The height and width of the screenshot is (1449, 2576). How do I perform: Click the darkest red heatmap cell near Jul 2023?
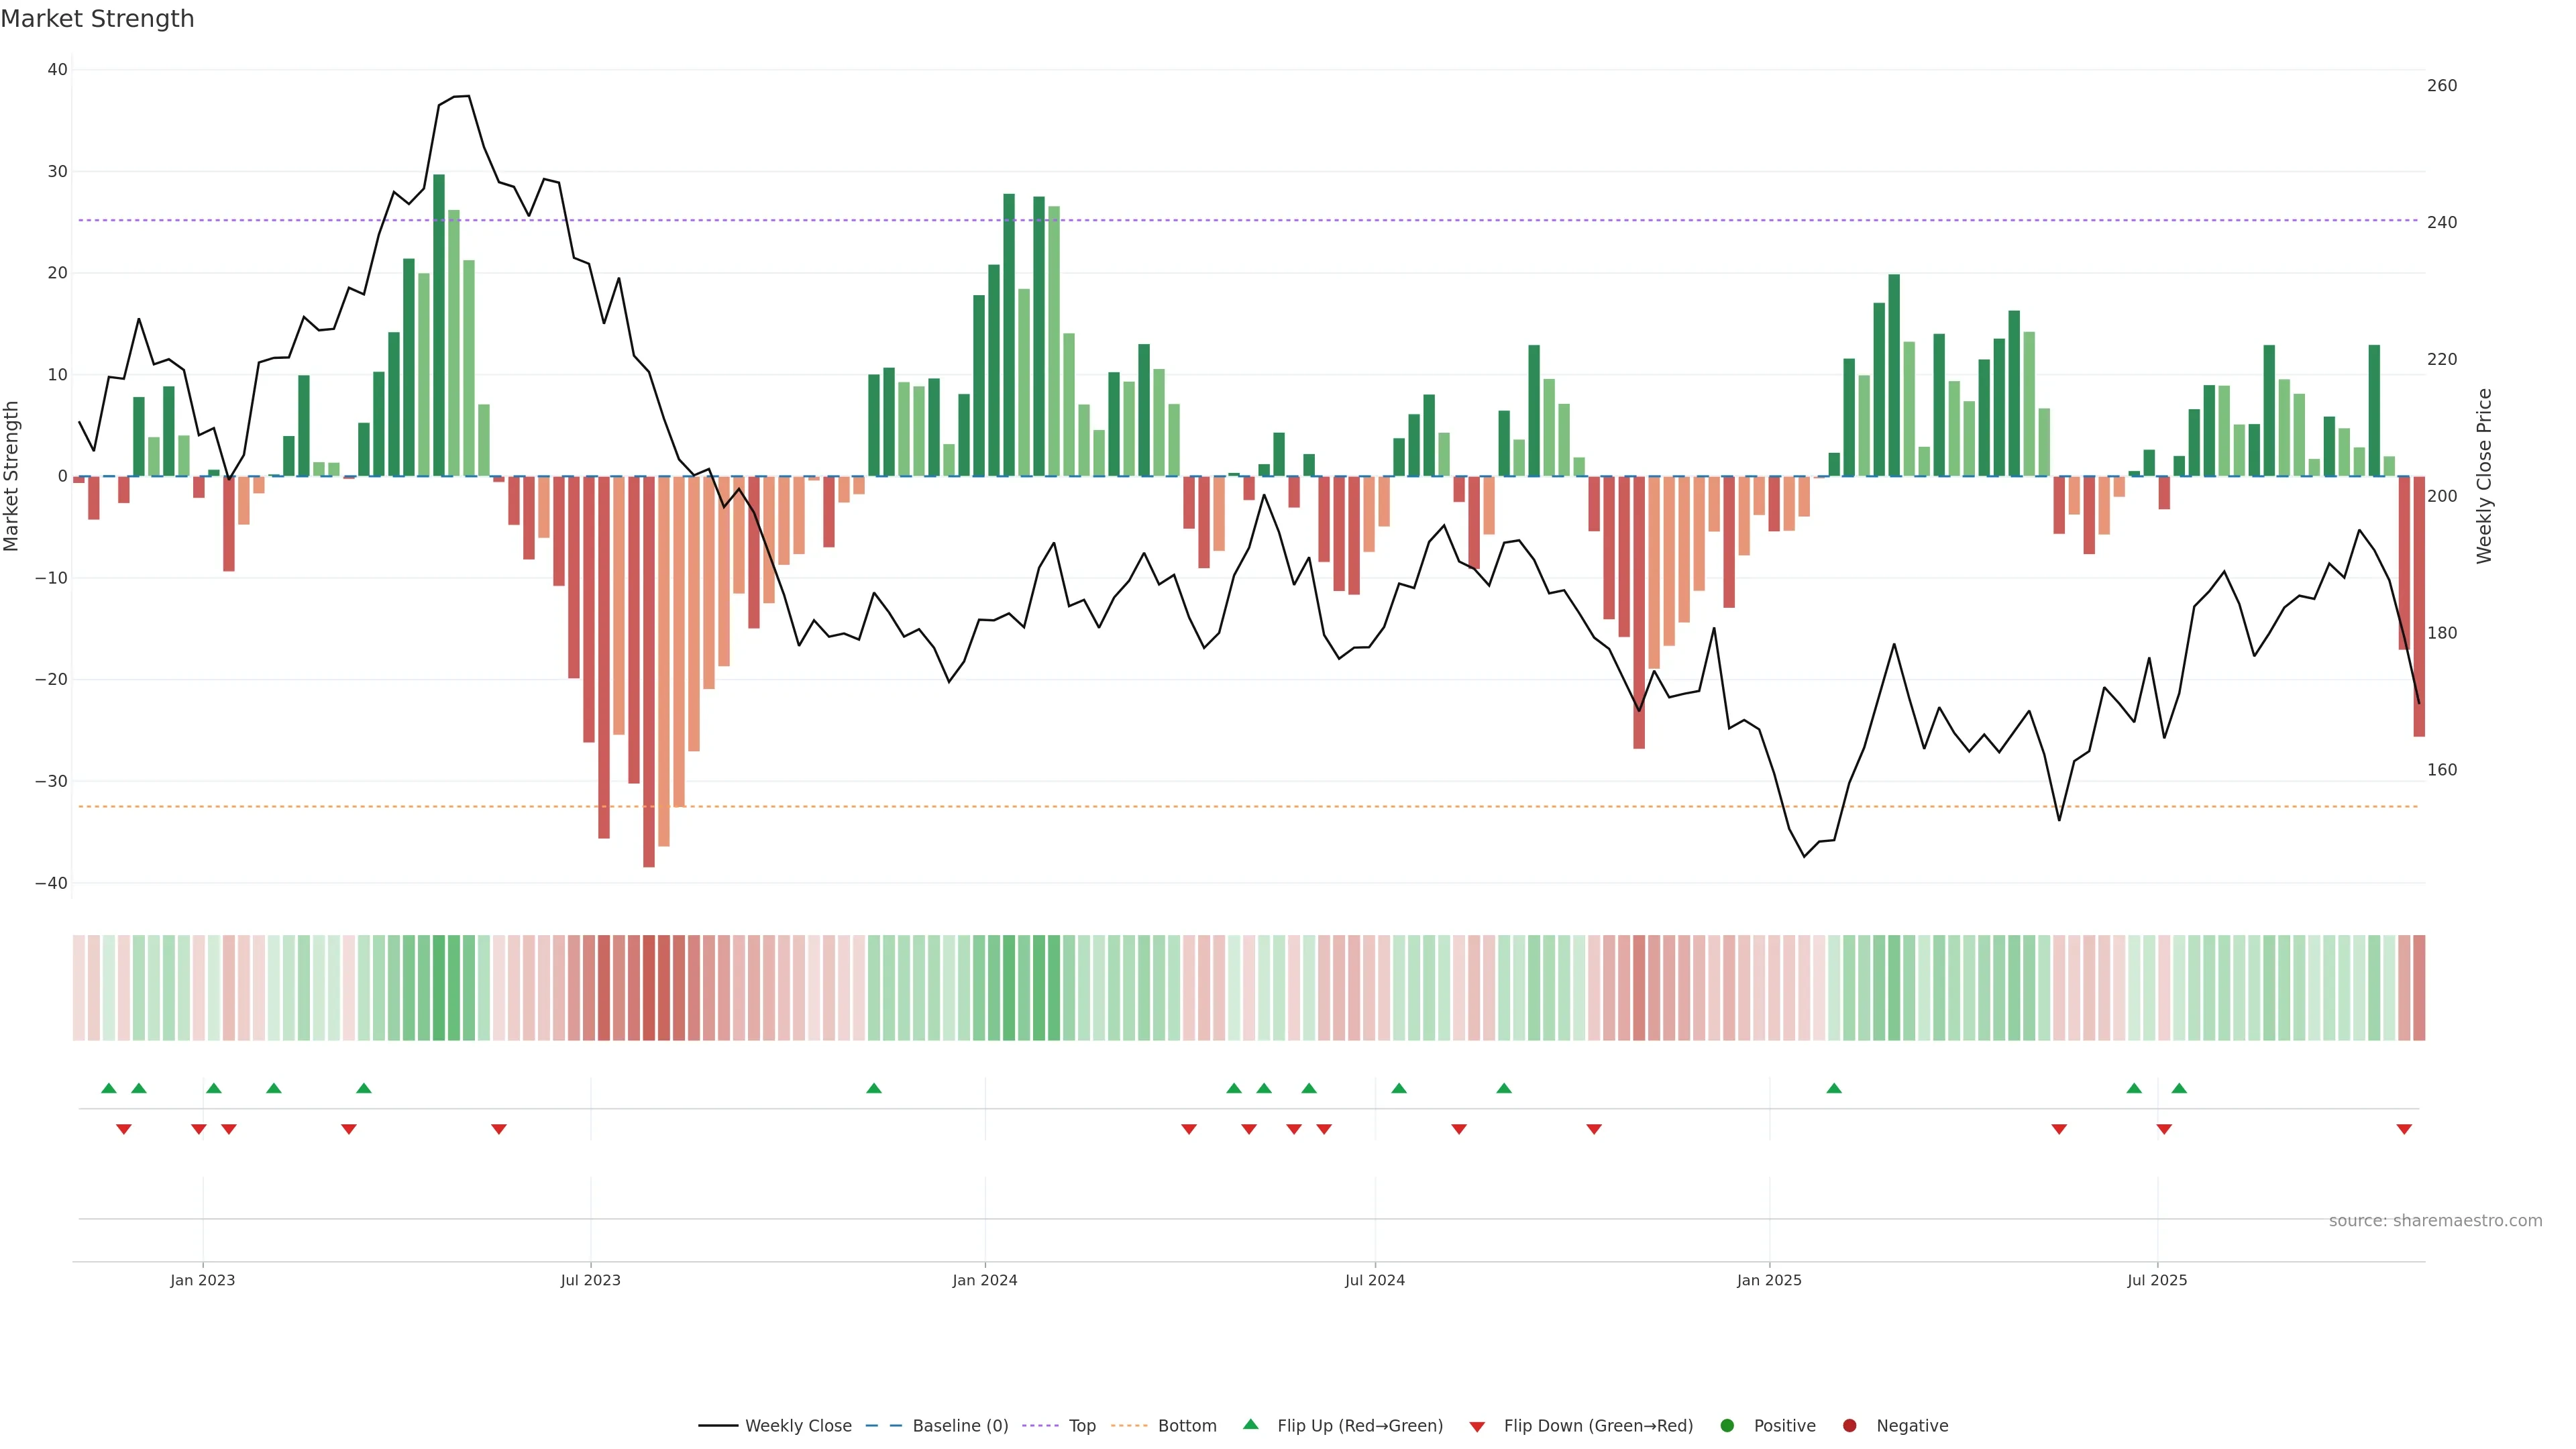point(649,987)
